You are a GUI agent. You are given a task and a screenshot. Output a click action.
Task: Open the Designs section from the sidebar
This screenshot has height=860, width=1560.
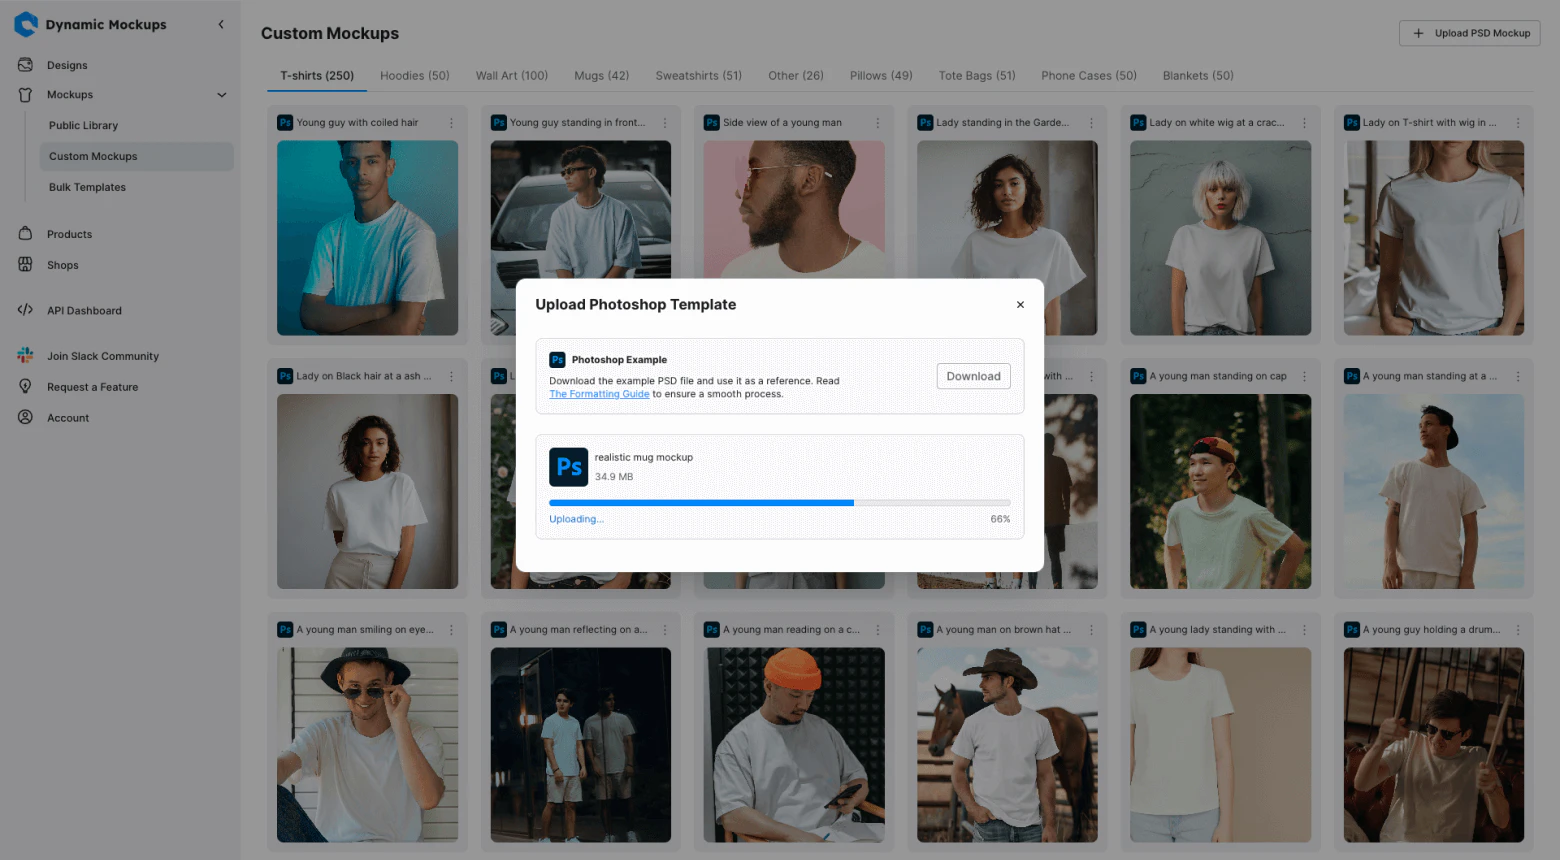click(x=24, y=64)
